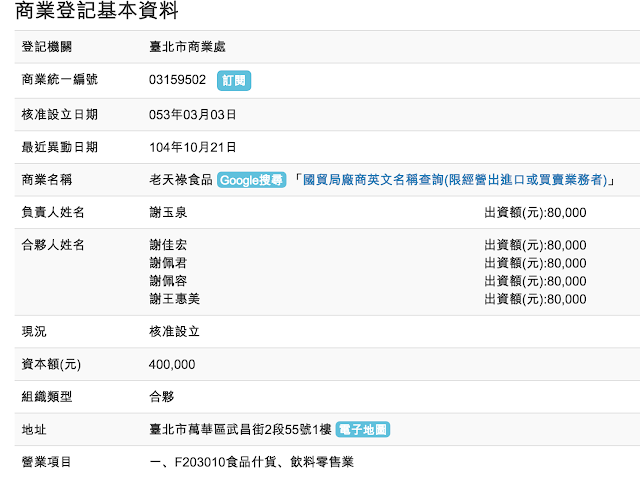Click the responsible person name 謝玉泉

pyautogui.click(x=168, y=213)
